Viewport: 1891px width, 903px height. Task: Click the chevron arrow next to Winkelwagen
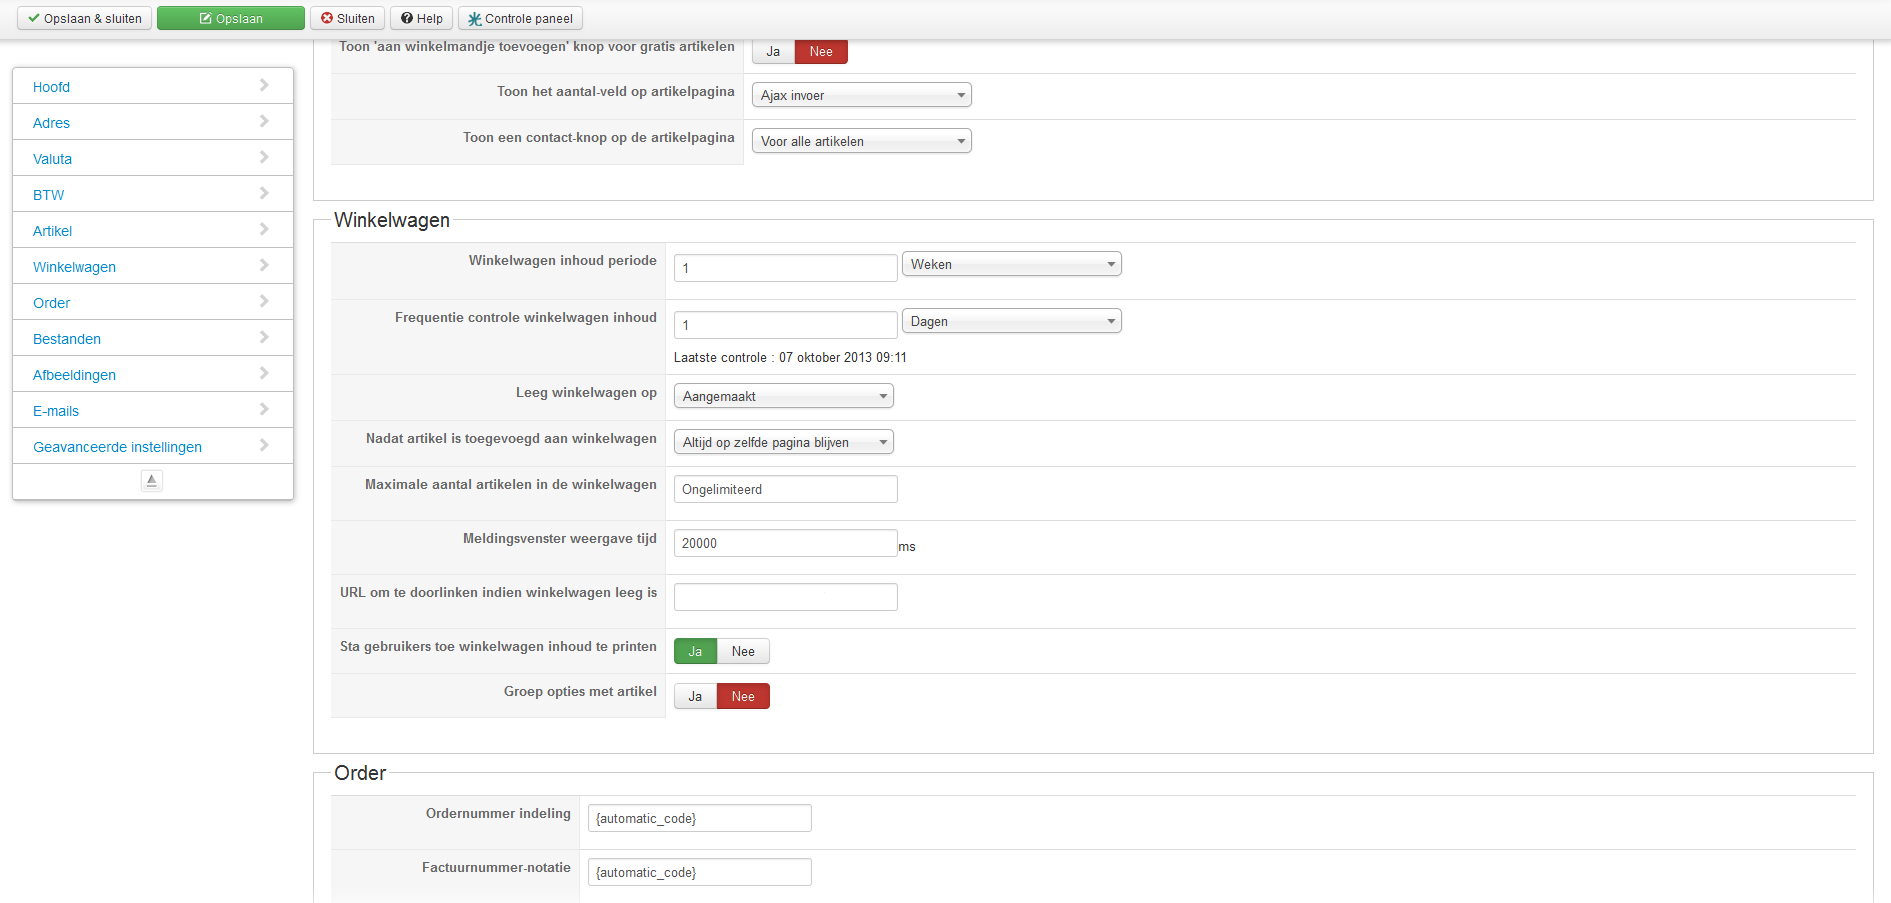tap(264, 265)
